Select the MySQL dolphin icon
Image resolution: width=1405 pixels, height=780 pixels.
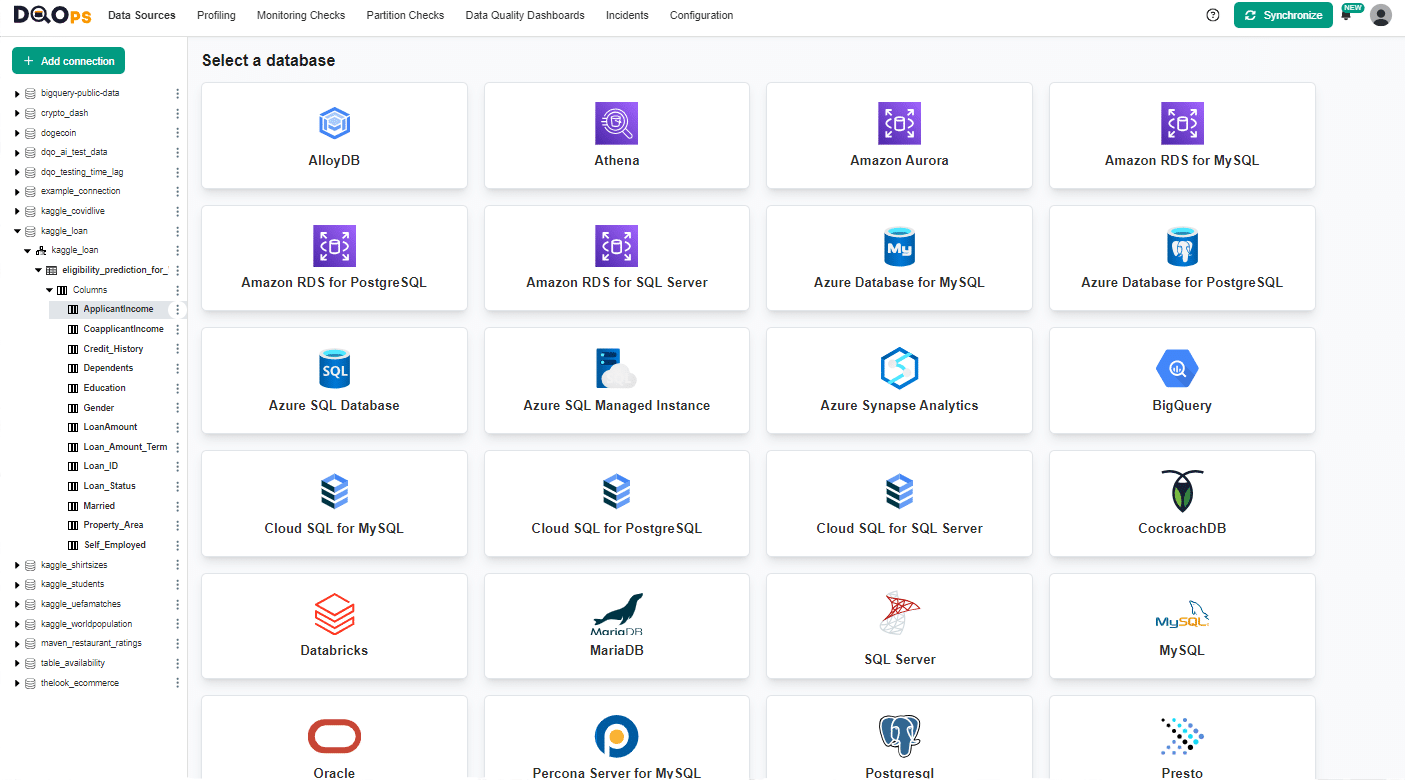click(x=1182, y=614)
